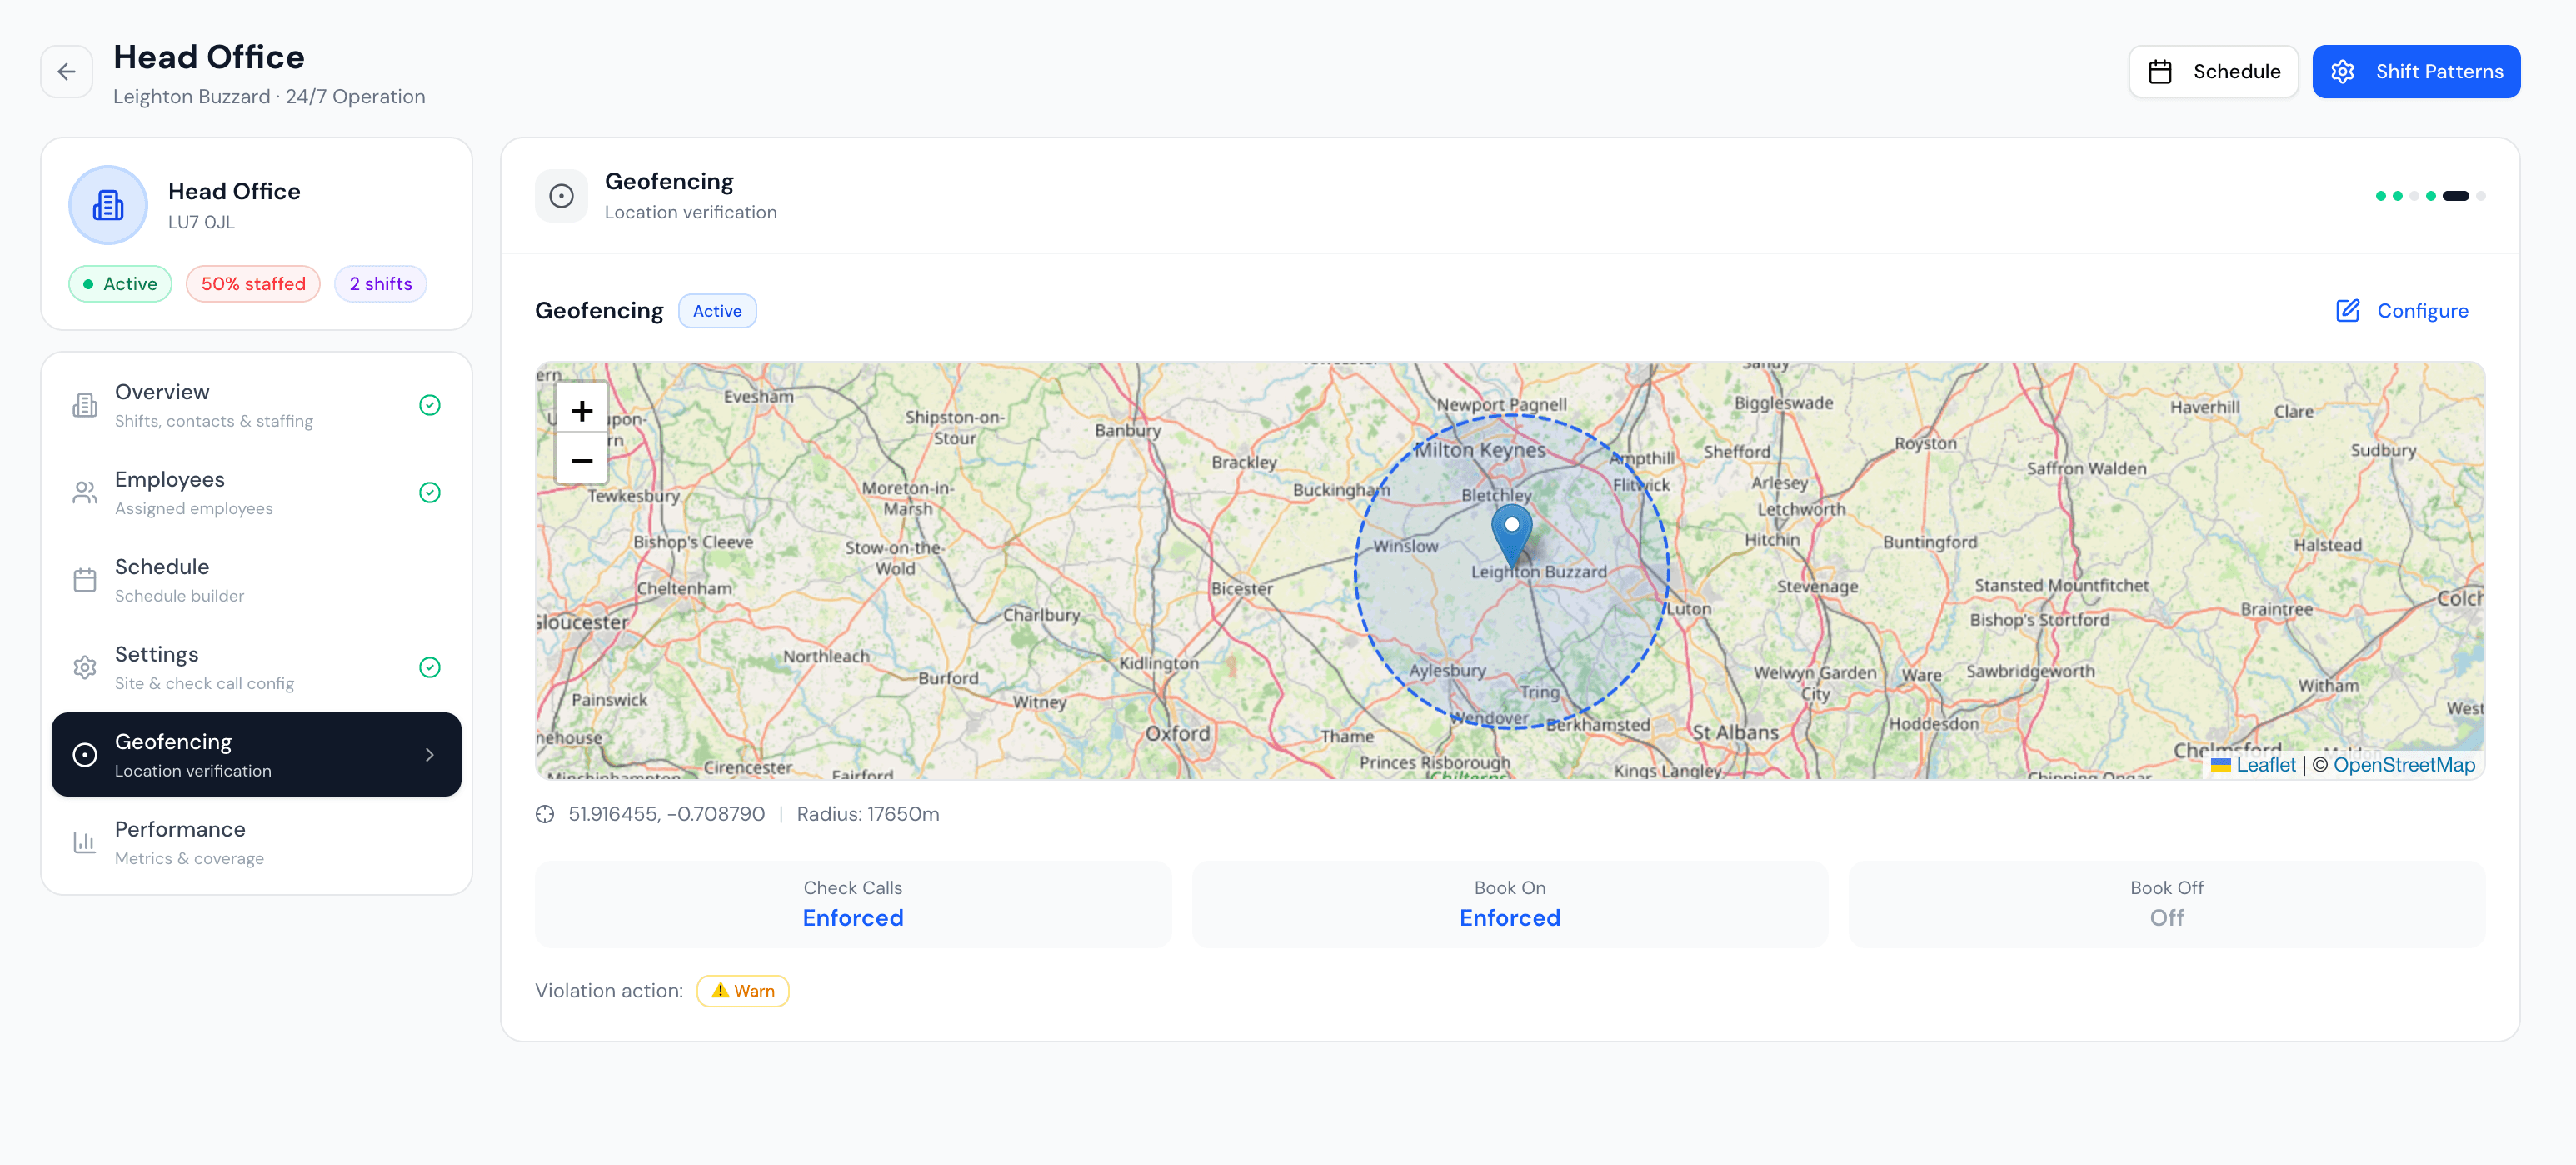This screenshot has width=2576, height=1165.
Task: Click the Geofencing row chevron arrow
Action: point(430,755)
